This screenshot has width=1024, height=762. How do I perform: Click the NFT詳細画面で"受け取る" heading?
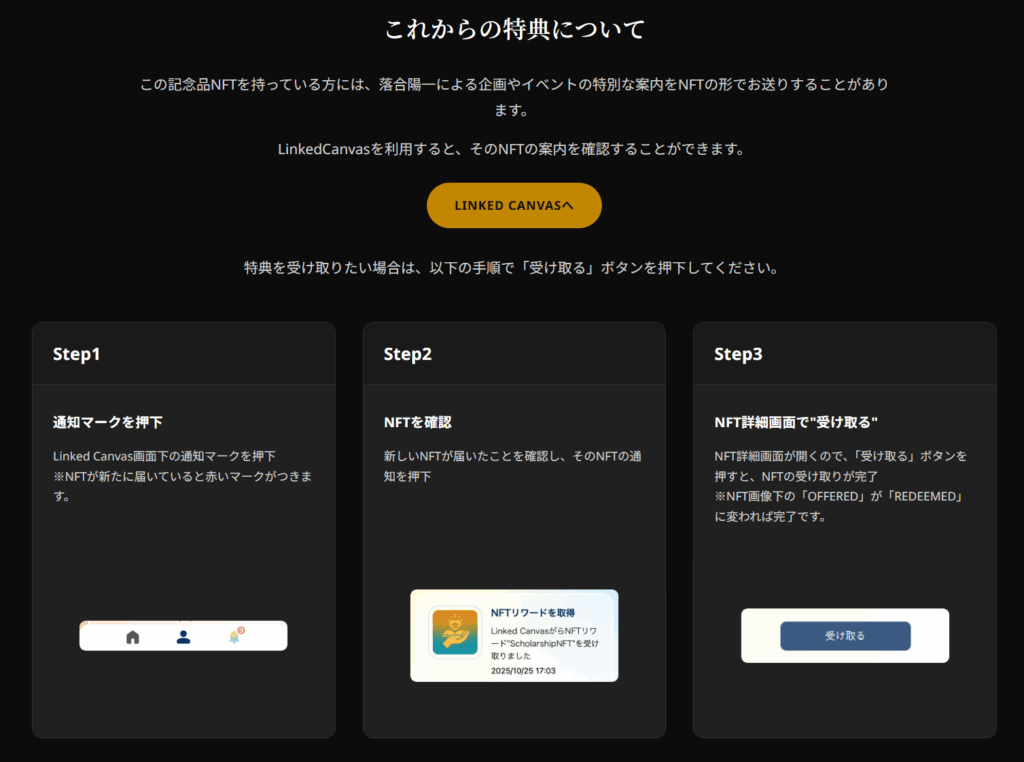click(796, 422)
